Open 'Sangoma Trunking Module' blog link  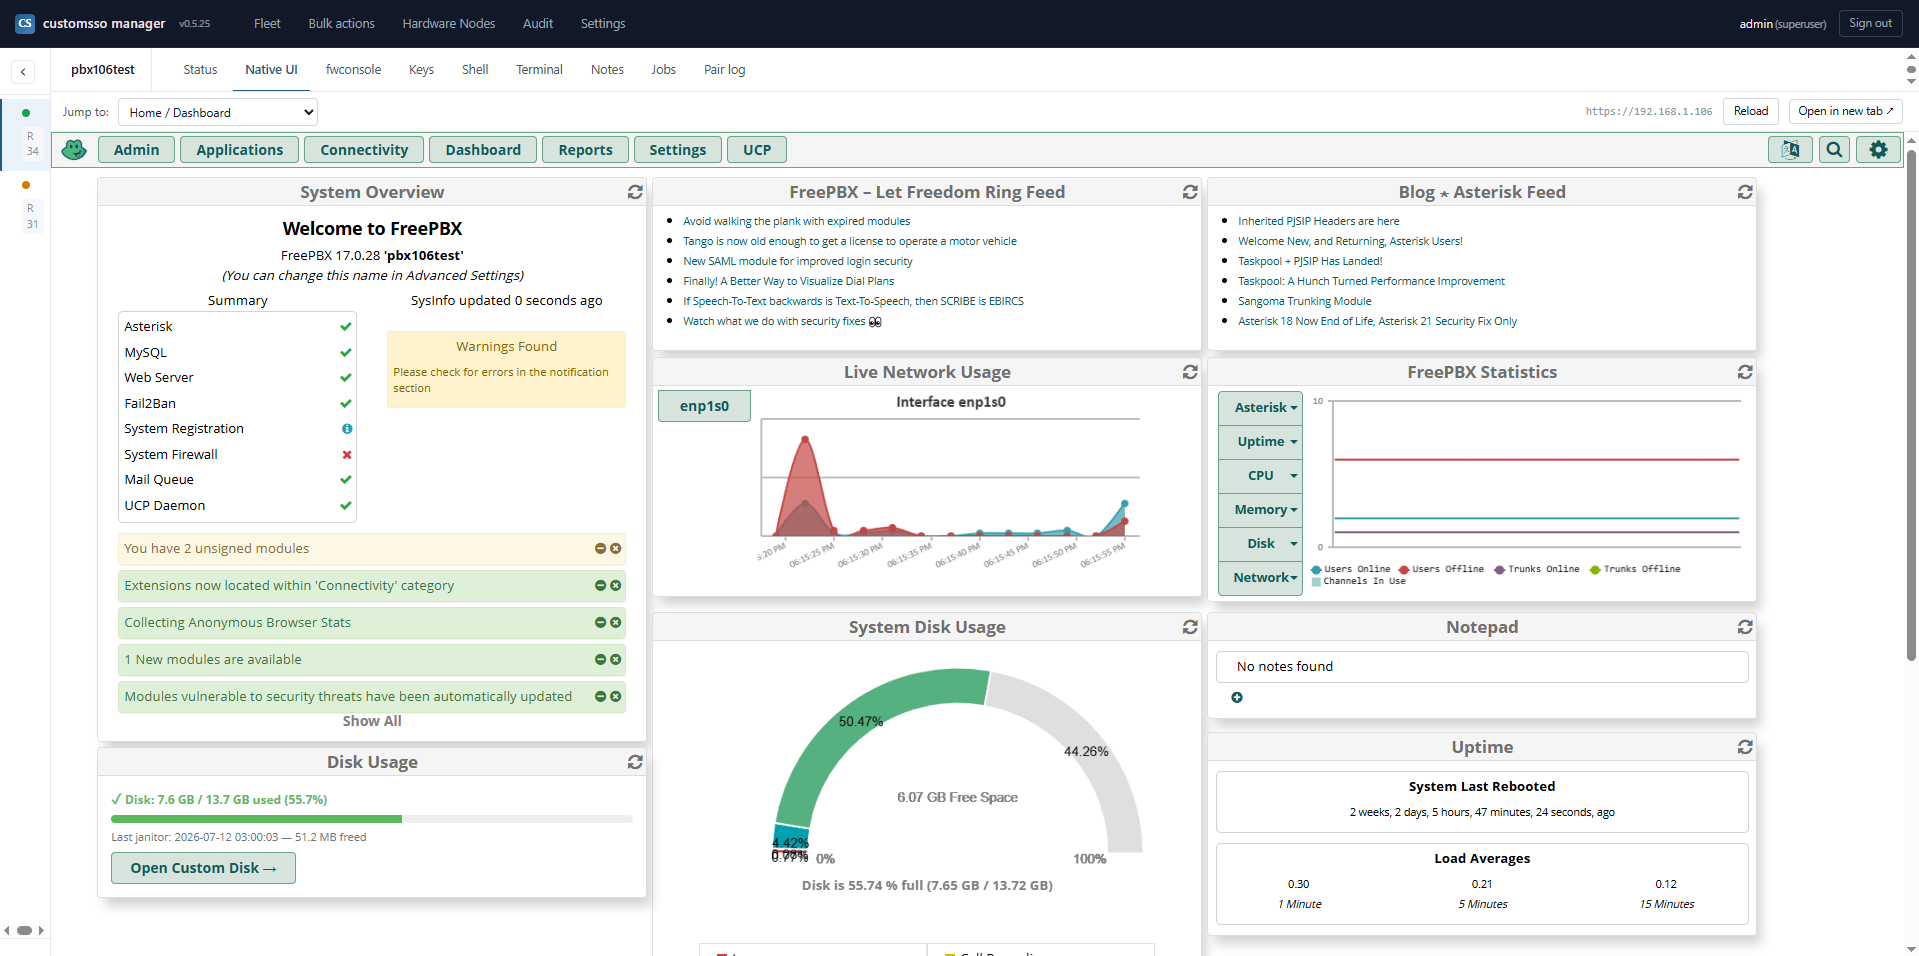1304,301
